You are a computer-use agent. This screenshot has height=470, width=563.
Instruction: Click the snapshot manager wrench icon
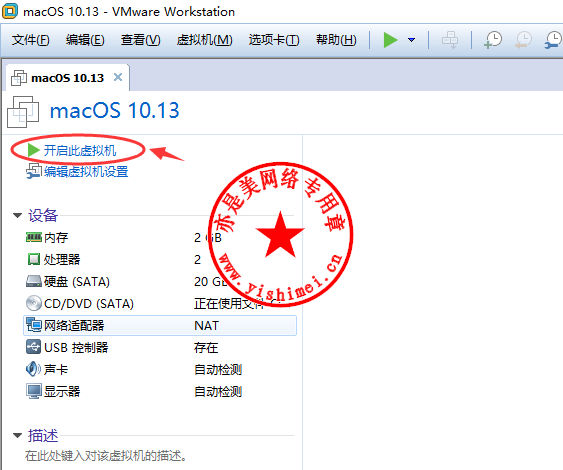click(553, 39)
